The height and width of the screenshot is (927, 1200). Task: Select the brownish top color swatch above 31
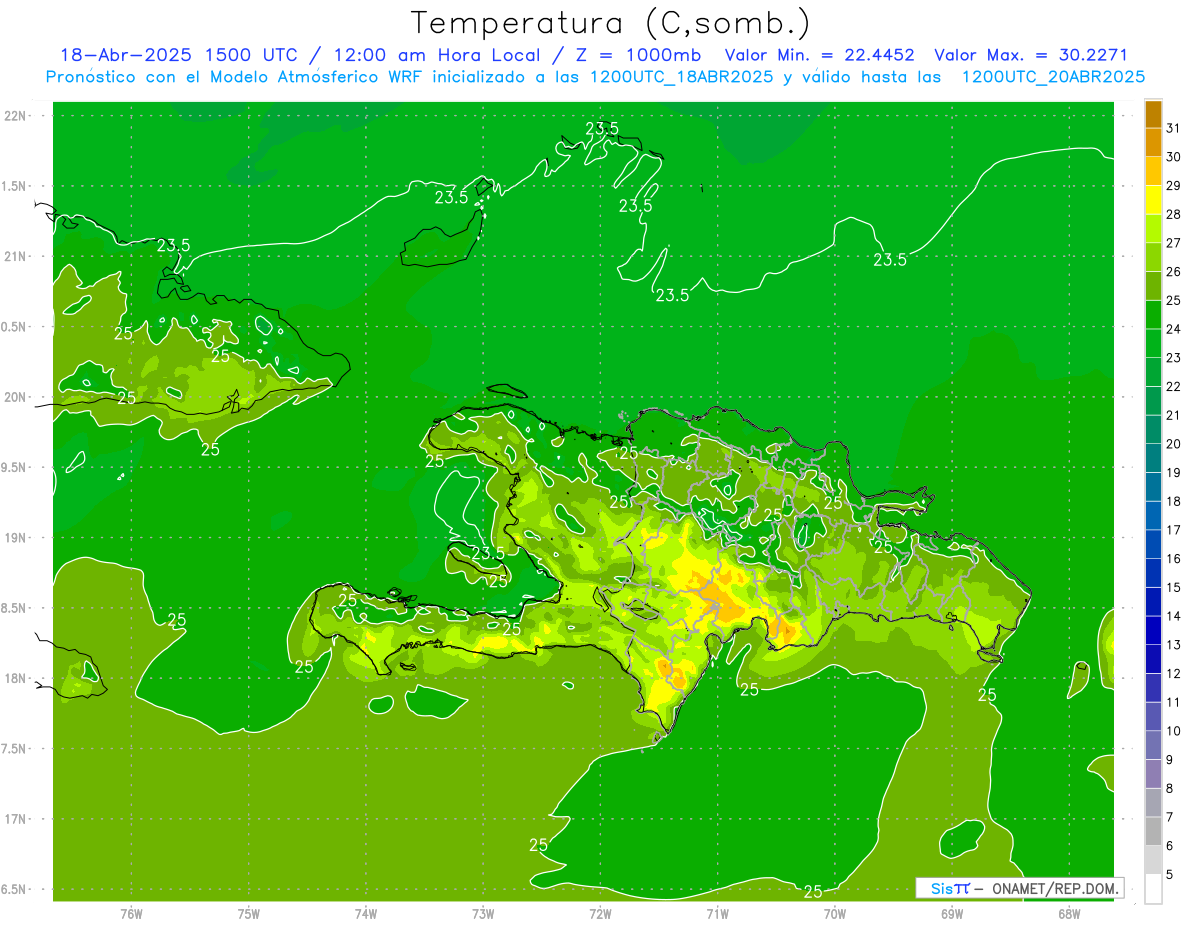pyautogui.click(x=1153, y=114)
